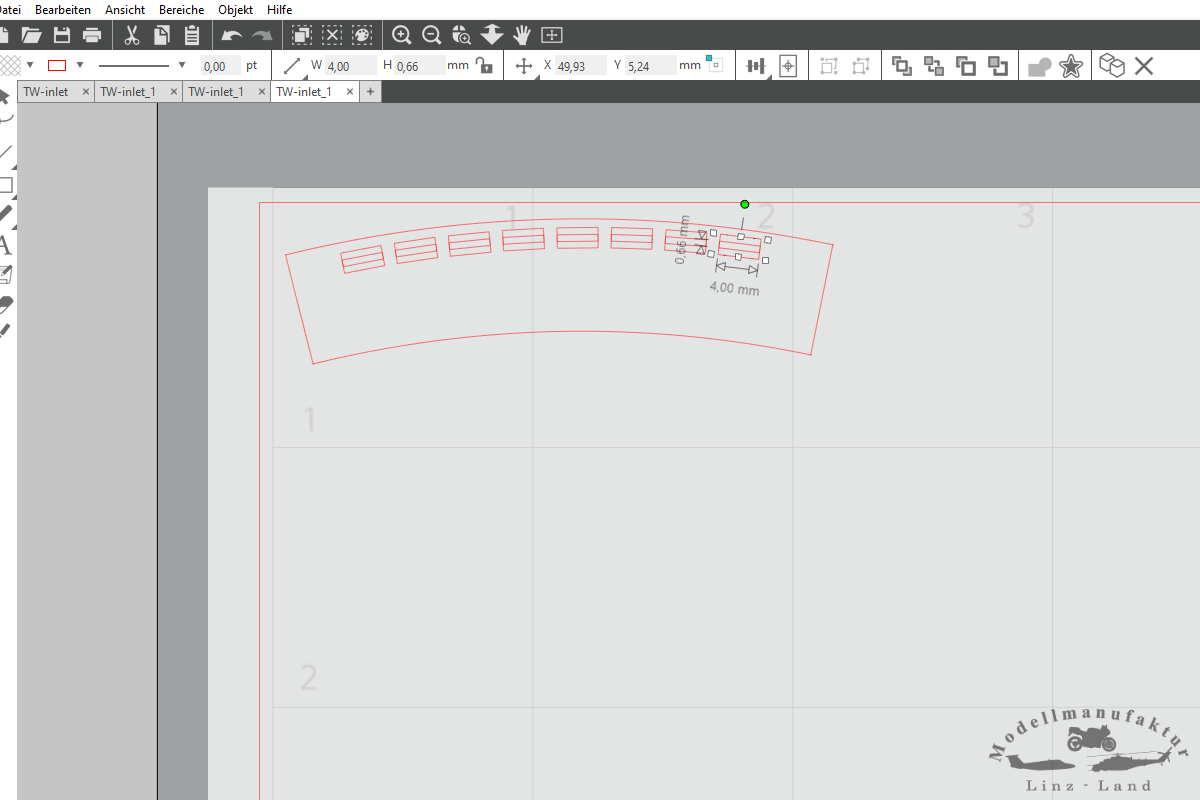1200x800 pixels.
Task: Click the Zoom Out magnifier
Action: [x=431, y=35]
